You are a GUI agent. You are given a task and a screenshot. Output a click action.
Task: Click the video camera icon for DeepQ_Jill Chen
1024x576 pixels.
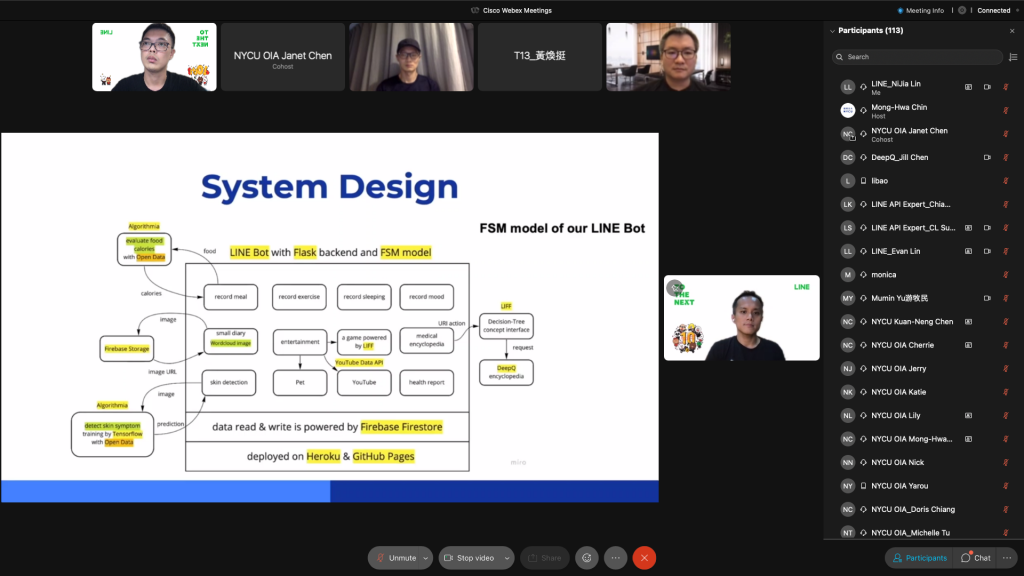987,157
